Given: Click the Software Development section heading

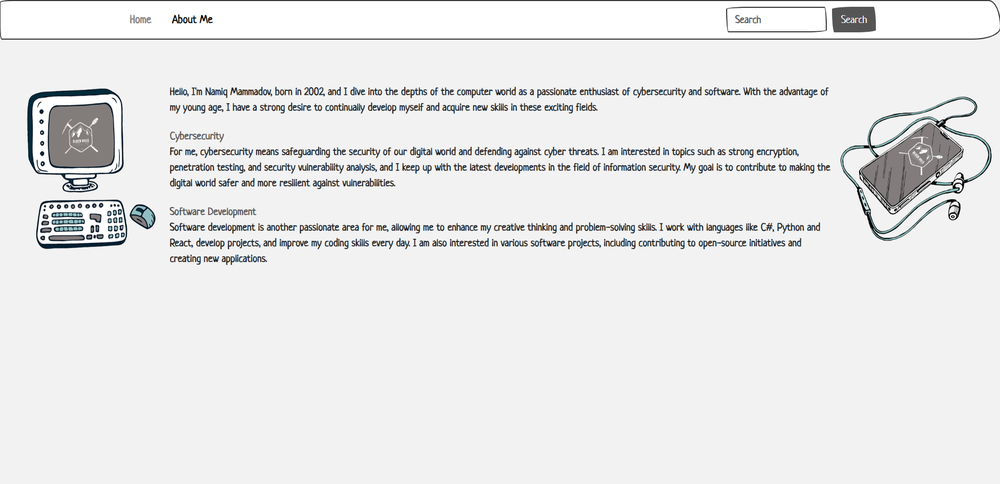Looking at the screenshot, I should [213, 211].
